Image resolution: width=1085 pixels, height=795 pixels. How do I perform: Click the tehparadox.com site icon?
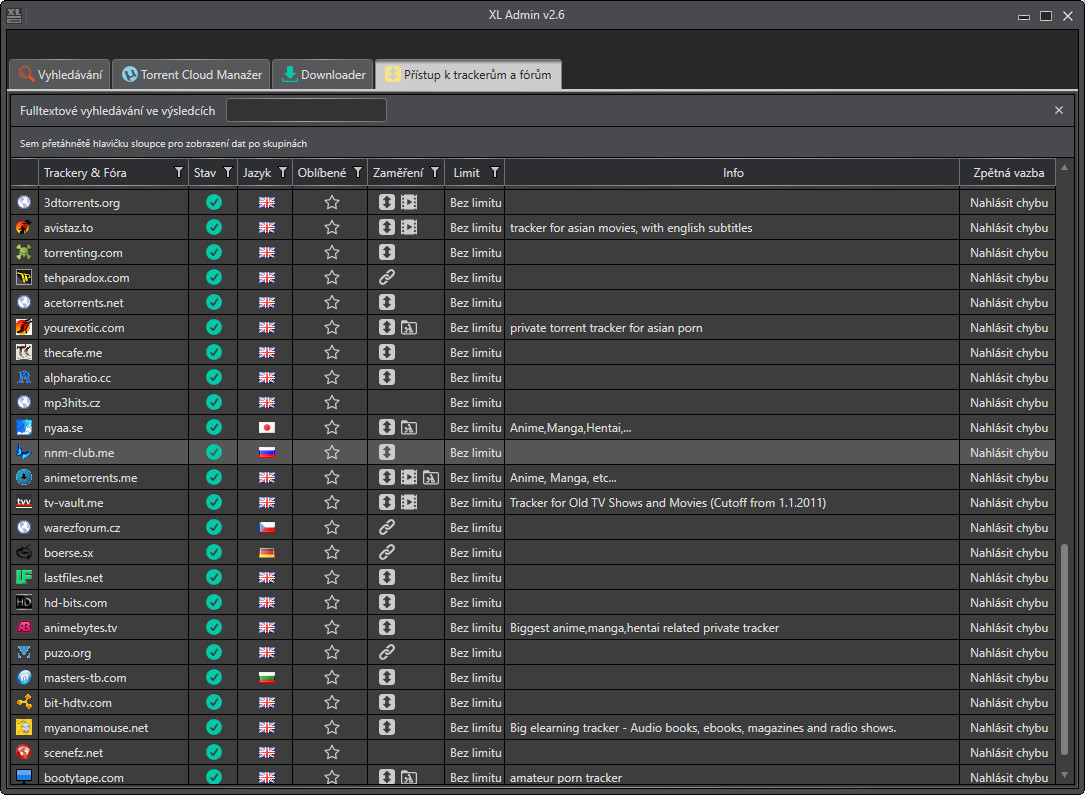coord(24,277)
